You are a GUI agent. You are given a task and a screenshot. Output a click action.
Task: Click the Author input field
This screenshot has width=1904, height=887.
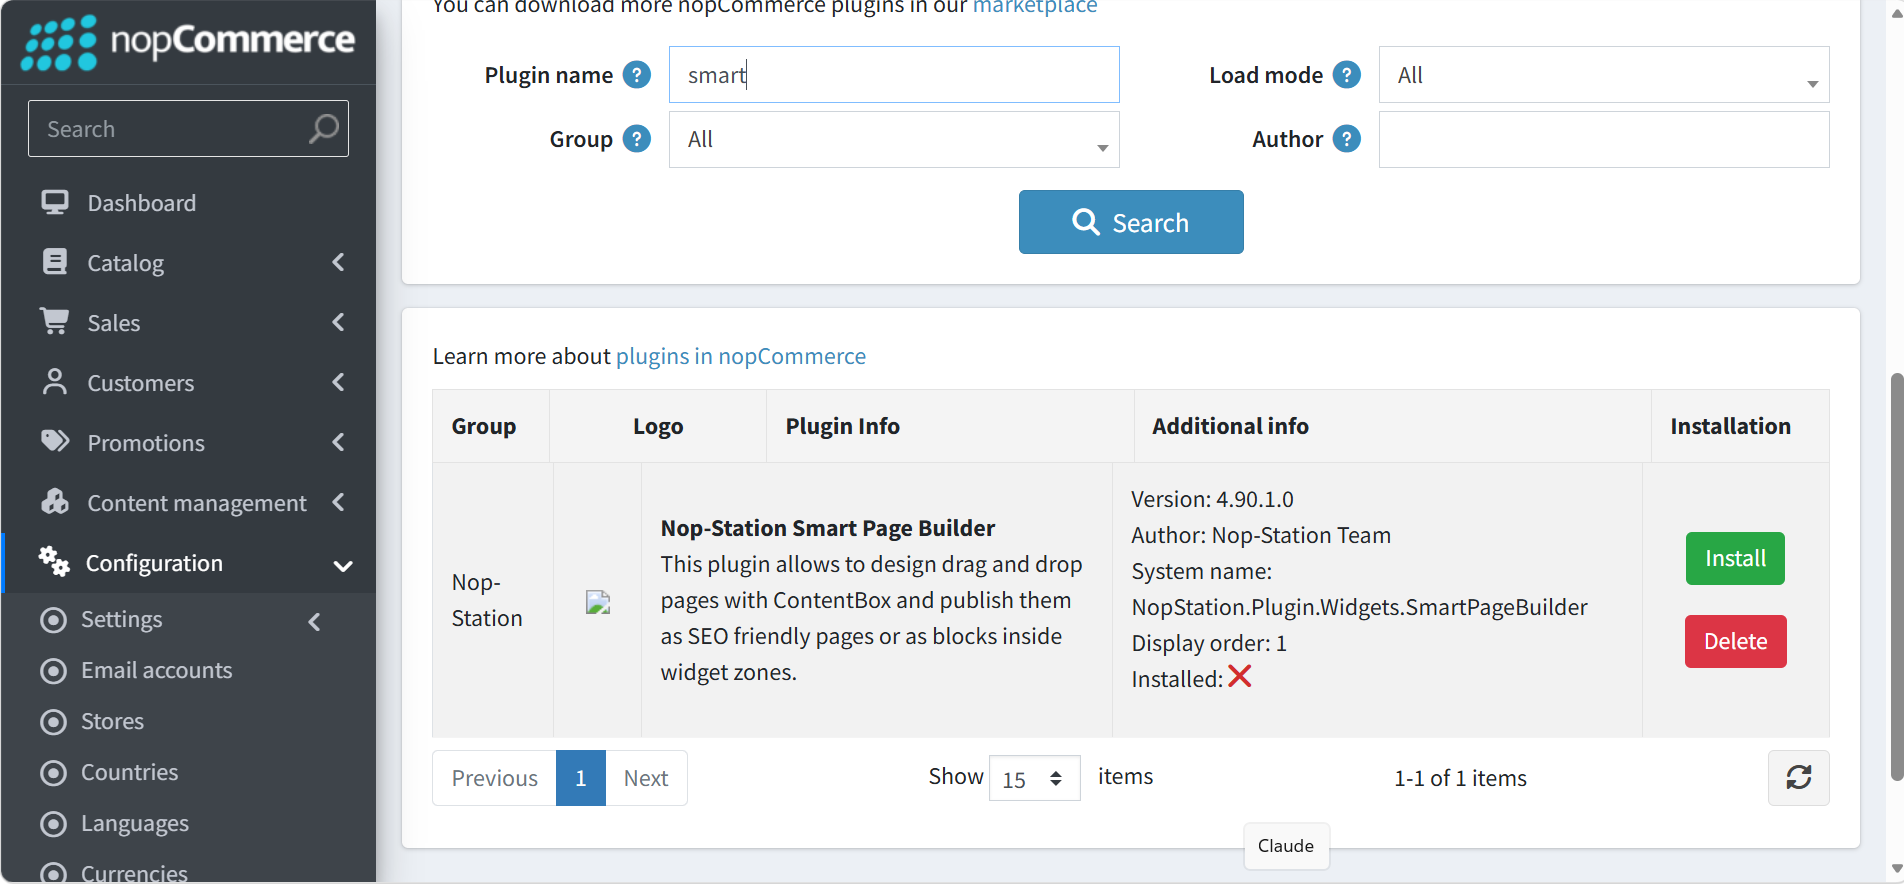(1604, 139)
